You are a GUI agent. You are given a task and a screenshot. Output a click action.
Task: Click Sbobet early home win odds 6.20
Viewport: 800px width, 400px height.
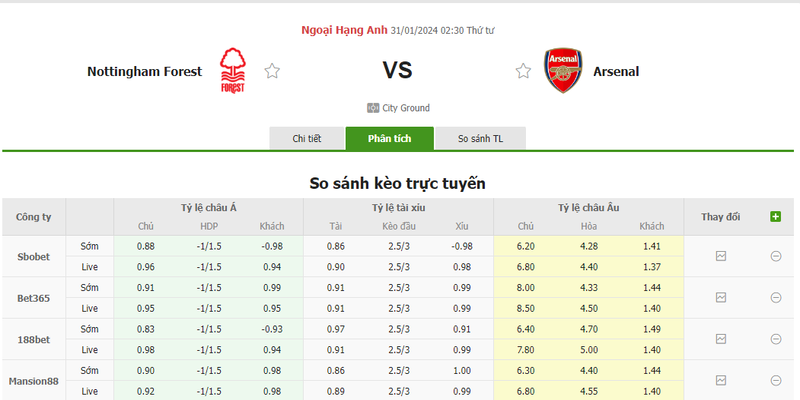[526, 246]
